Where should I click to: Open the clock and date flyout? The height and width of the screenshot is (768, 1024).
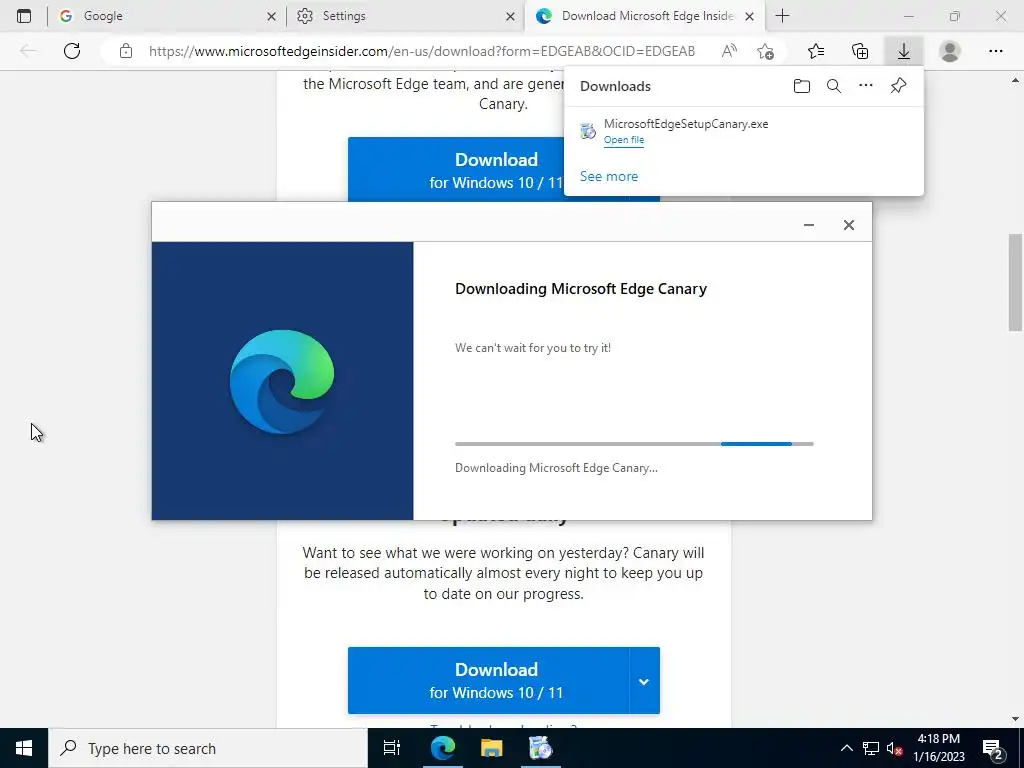(x=938, y=748)
